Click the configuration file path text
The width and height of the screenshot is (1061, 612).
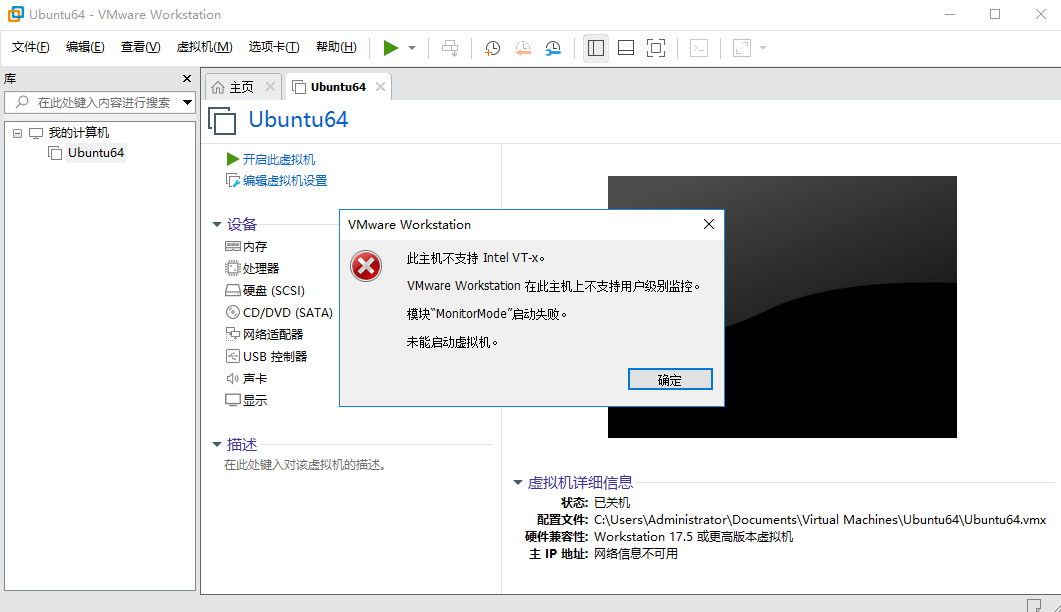[819, 520]
